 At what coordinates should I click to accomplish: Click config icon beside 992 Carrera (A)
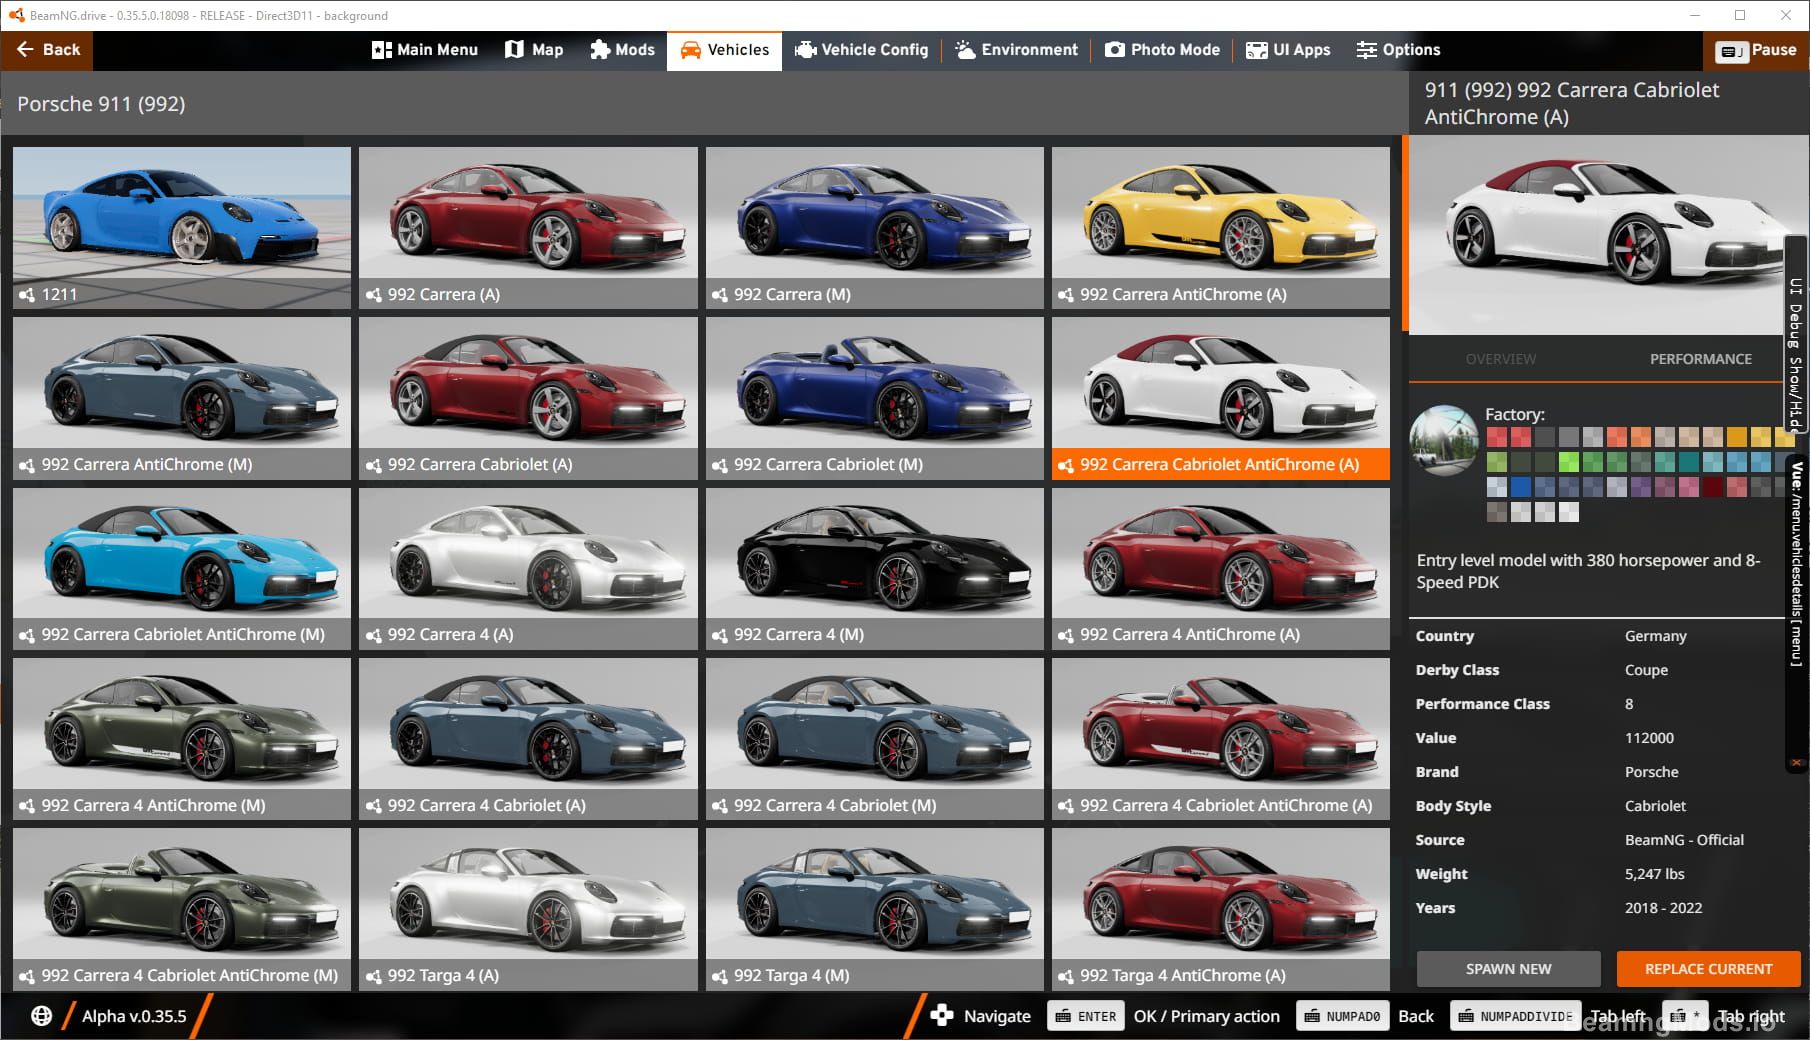tap(373, 295)
